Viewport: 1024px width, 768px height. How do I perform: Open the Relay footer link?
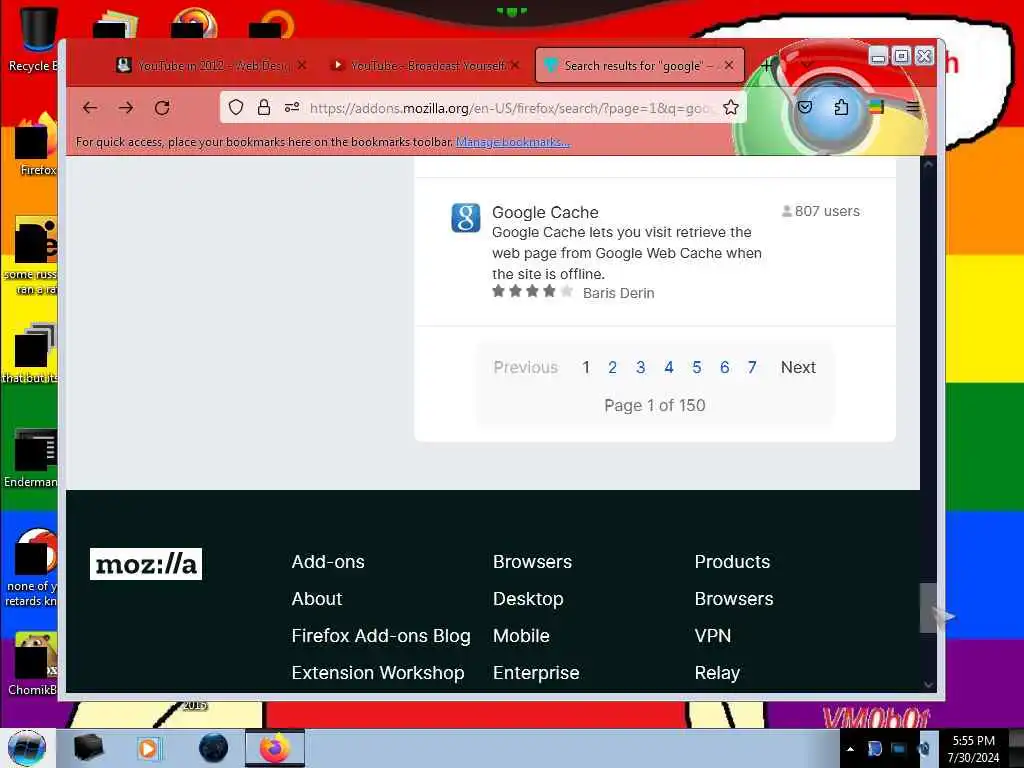(x=717, y=673)
